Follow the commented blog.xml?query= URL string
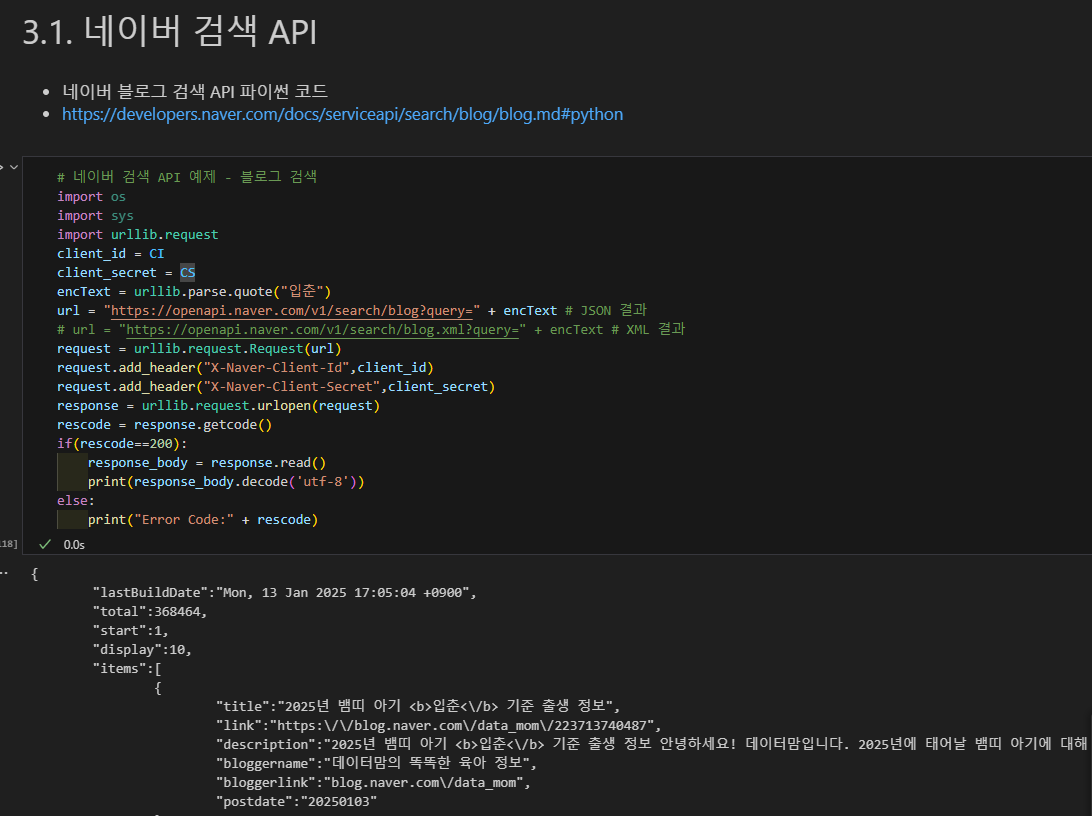Viewport: 1092px width, 816px height. tap(322, 329)
